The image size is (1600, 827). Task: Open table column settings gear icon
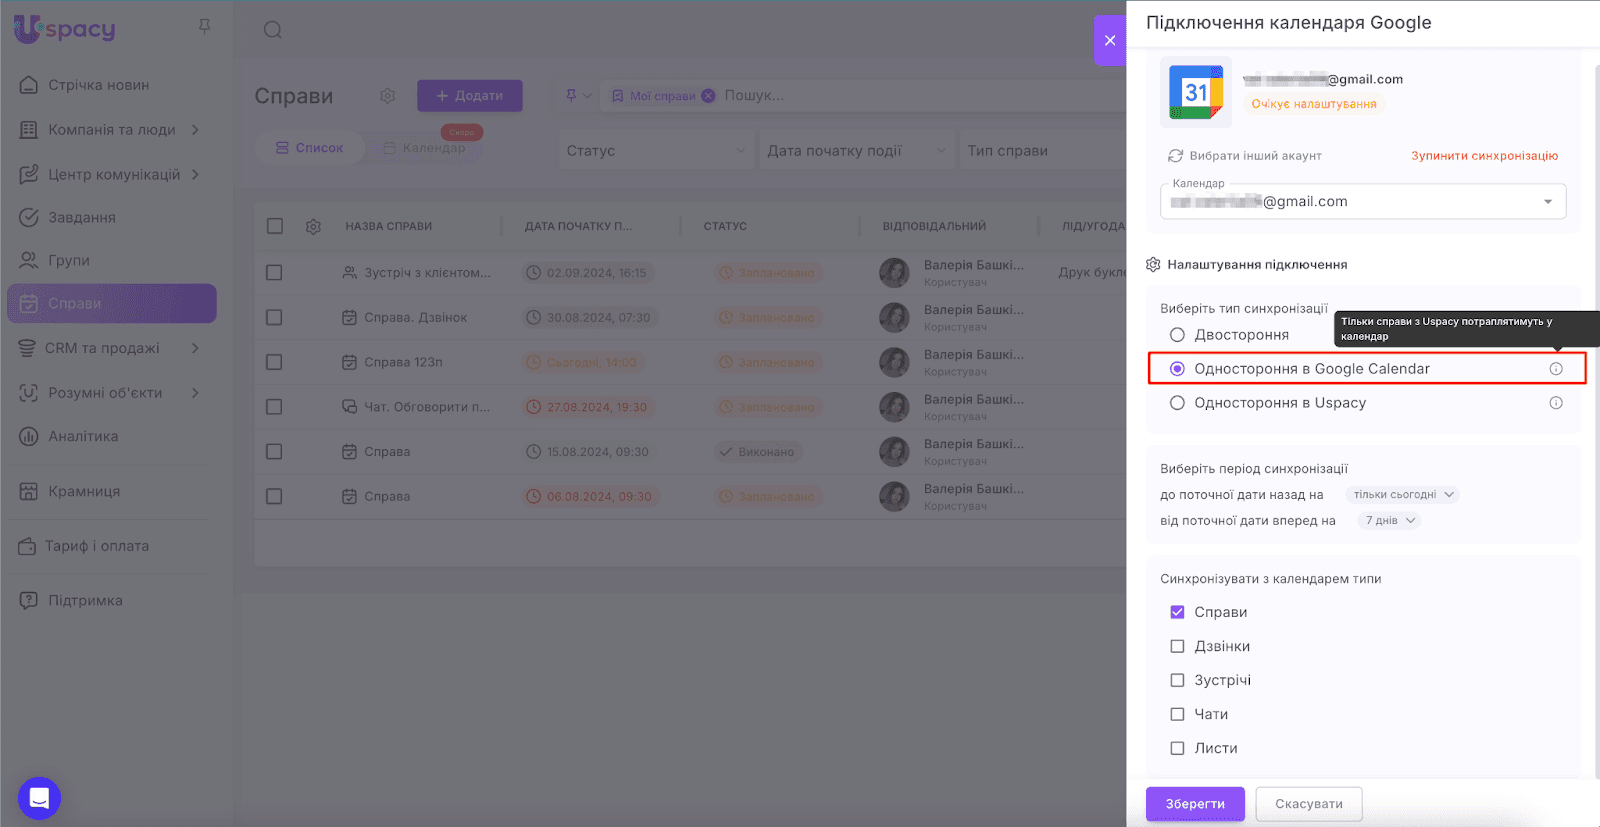coord(313,227)
